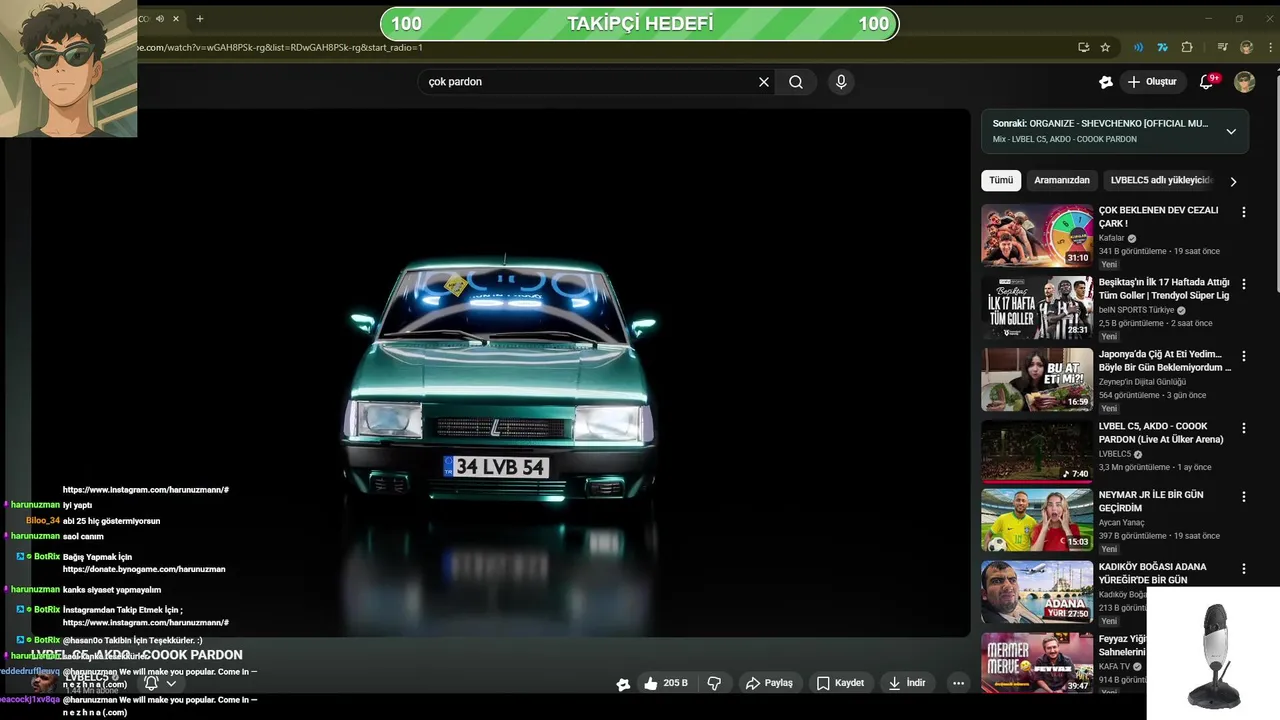1280x720 pixels.
Task: Click the search magnifier button
Action: [796, 82]
